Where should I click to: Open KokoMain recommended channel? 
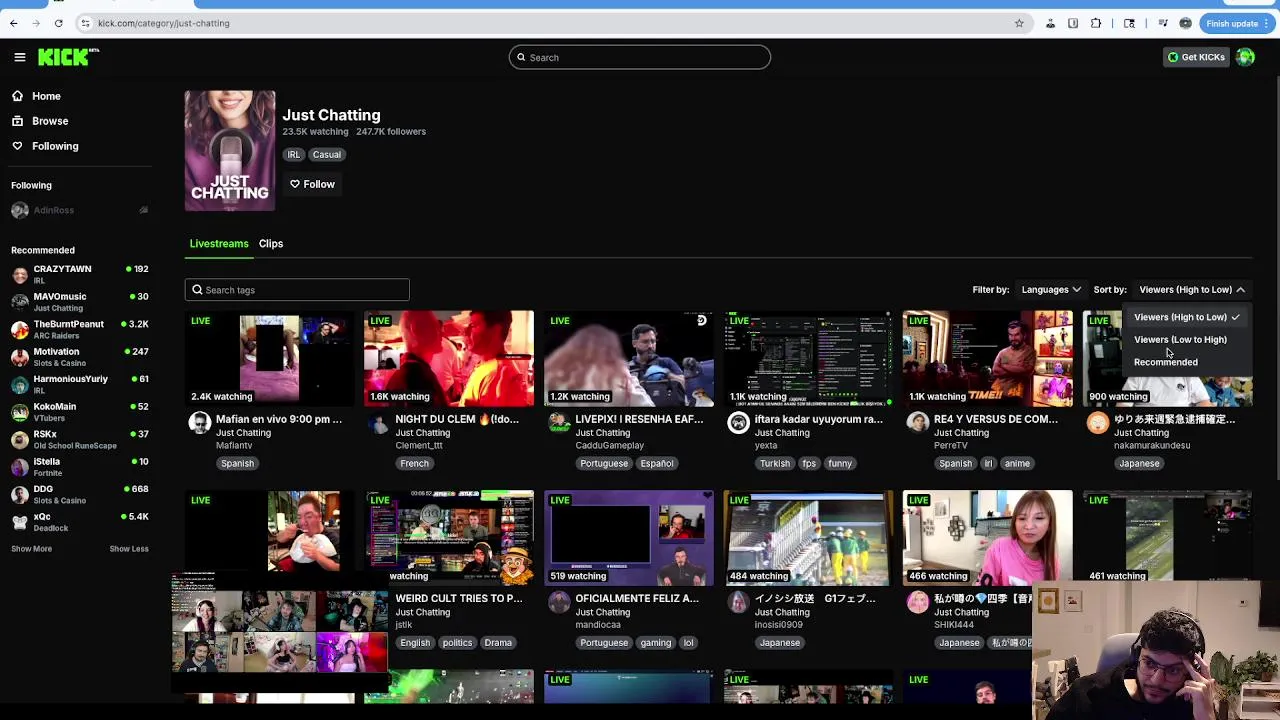[80, 411]
